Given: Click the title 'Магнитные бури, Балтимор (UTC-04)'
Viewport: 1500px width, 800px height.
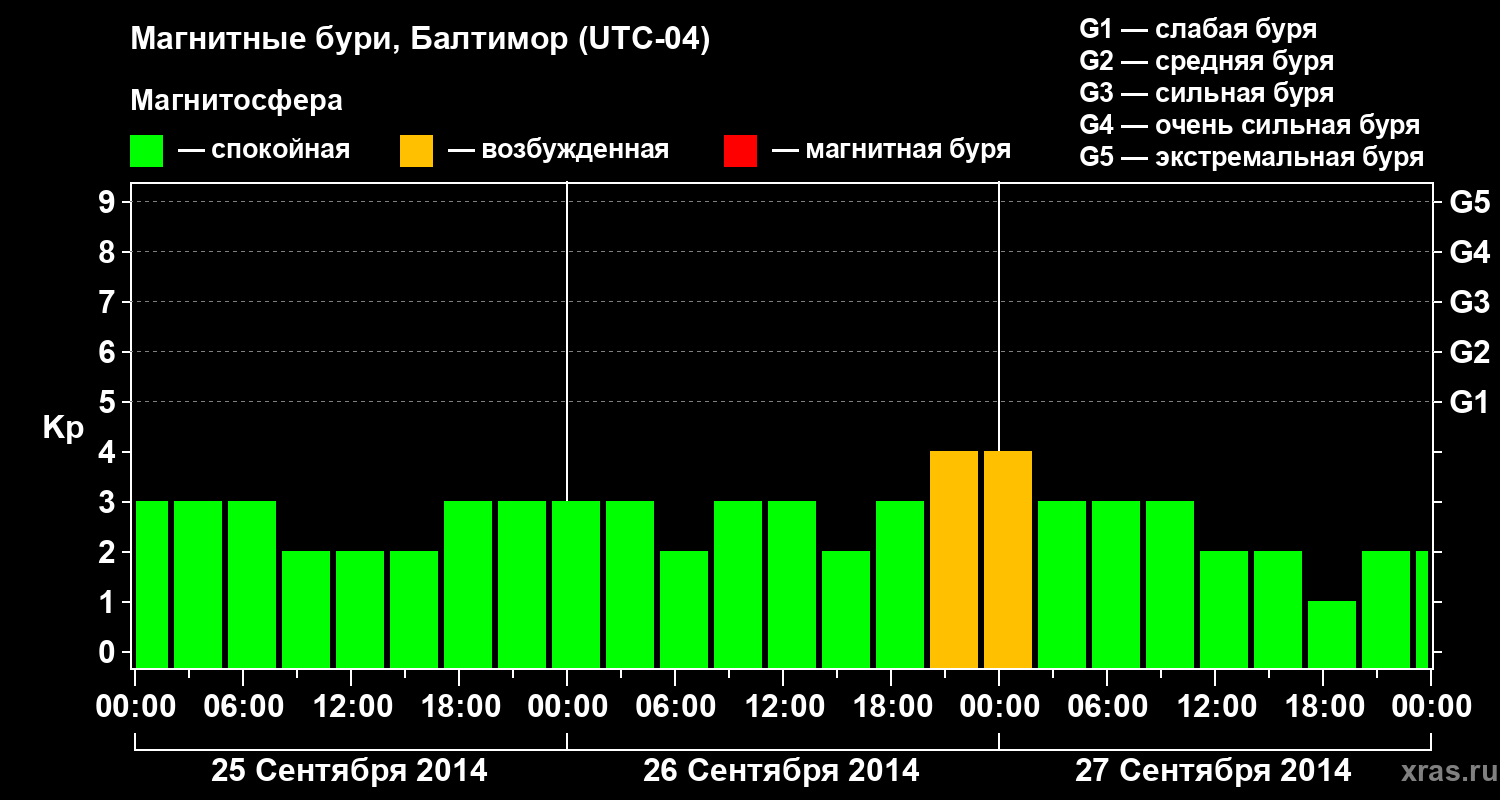Looking at the screenshot, I should click(x=420, y=40).
